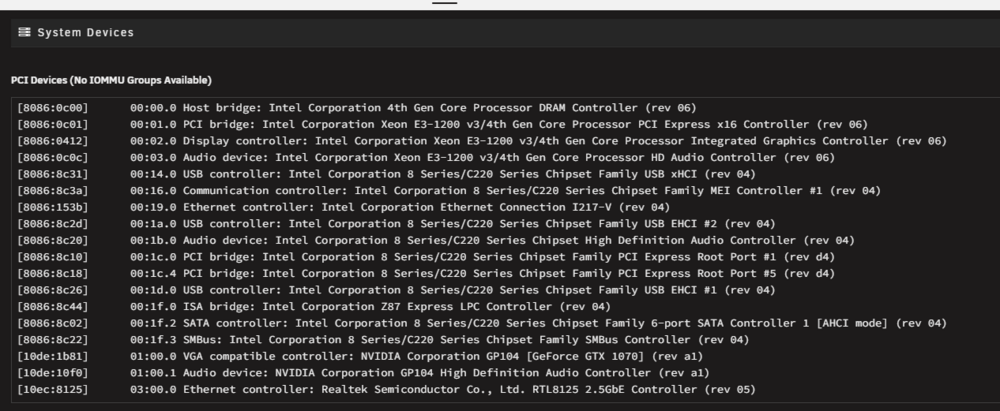Image resolution: width=1000 pixels, height=411 pixels.
Task: Select the USB EHCI #2 controller row
Action: point(396,224)
